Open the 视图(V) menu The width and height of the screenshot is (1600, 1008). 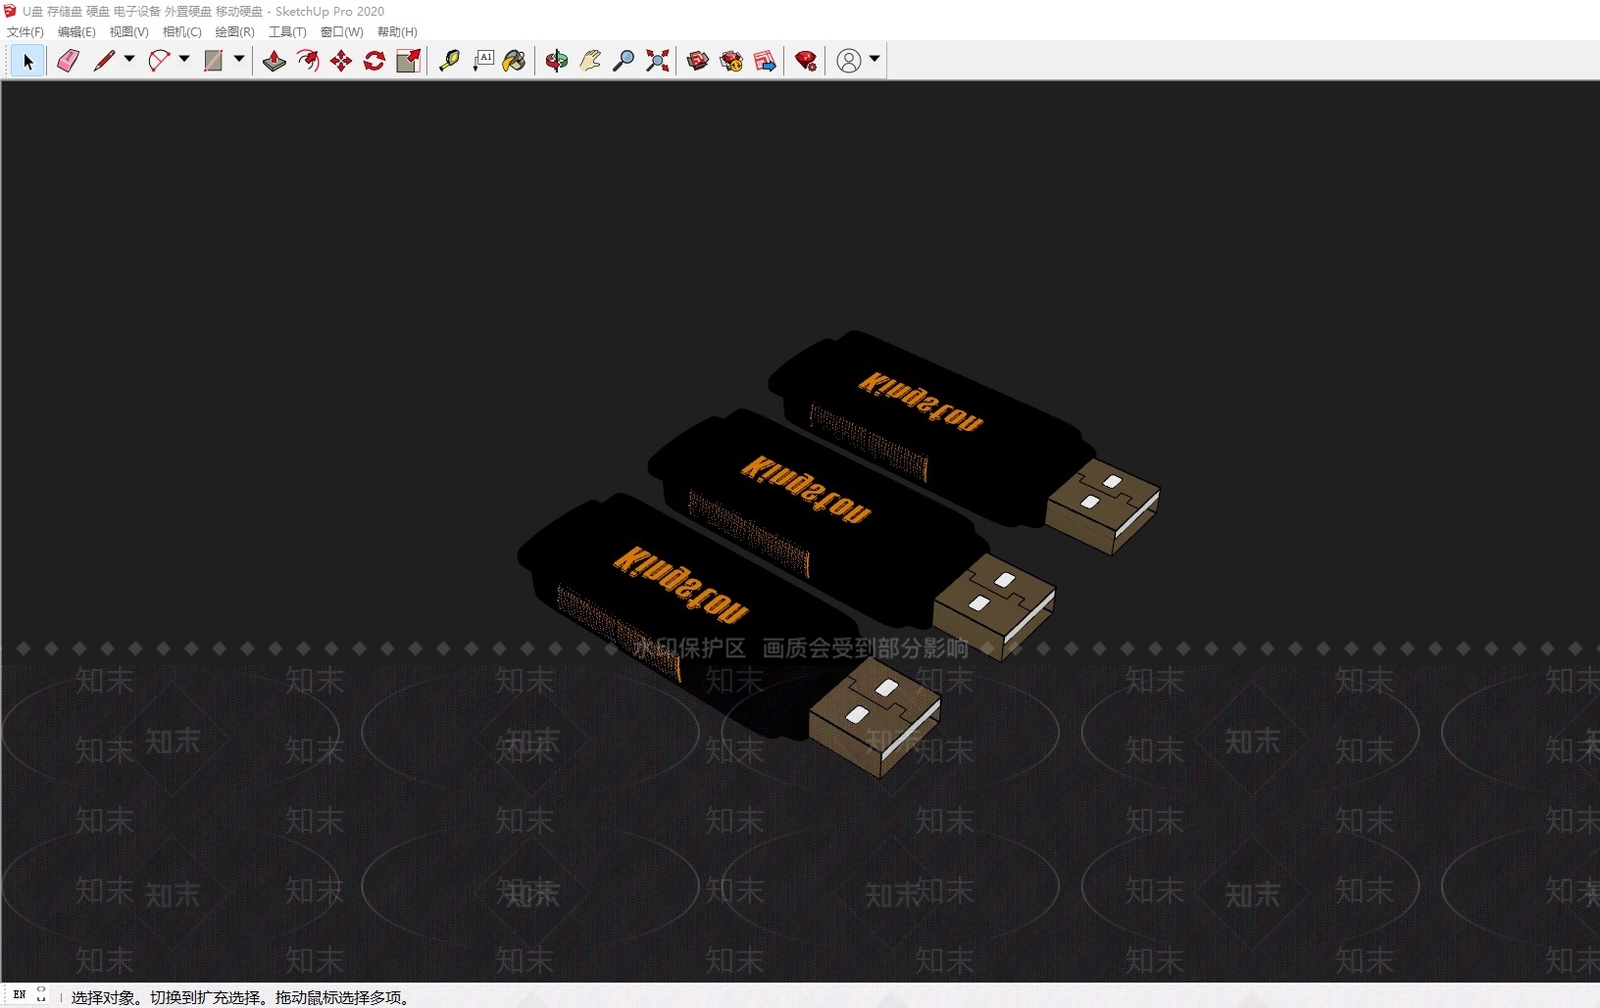(x=129, y=32)
